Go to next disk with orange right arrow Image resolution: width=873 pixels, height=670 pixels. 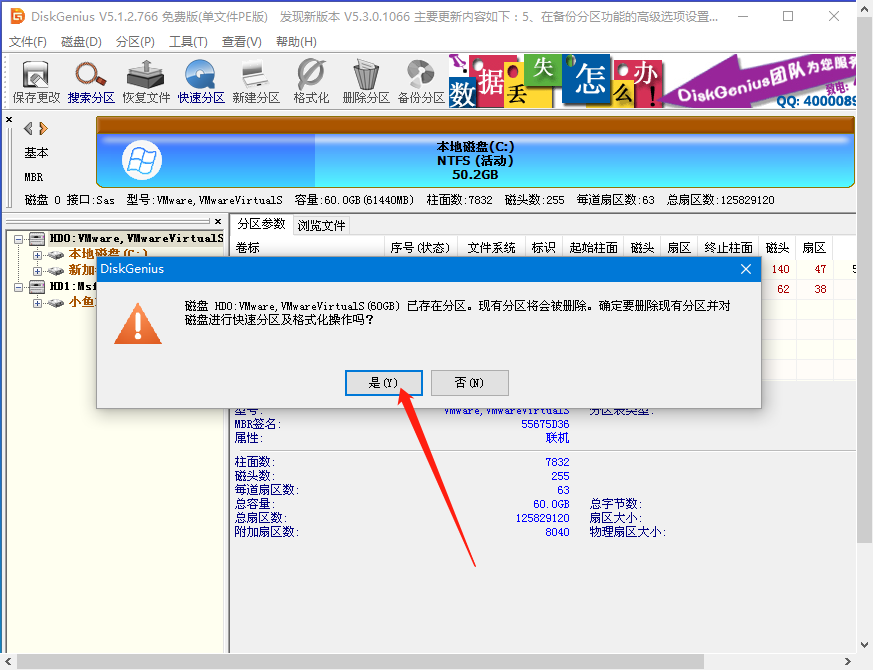tap(42, 128)
